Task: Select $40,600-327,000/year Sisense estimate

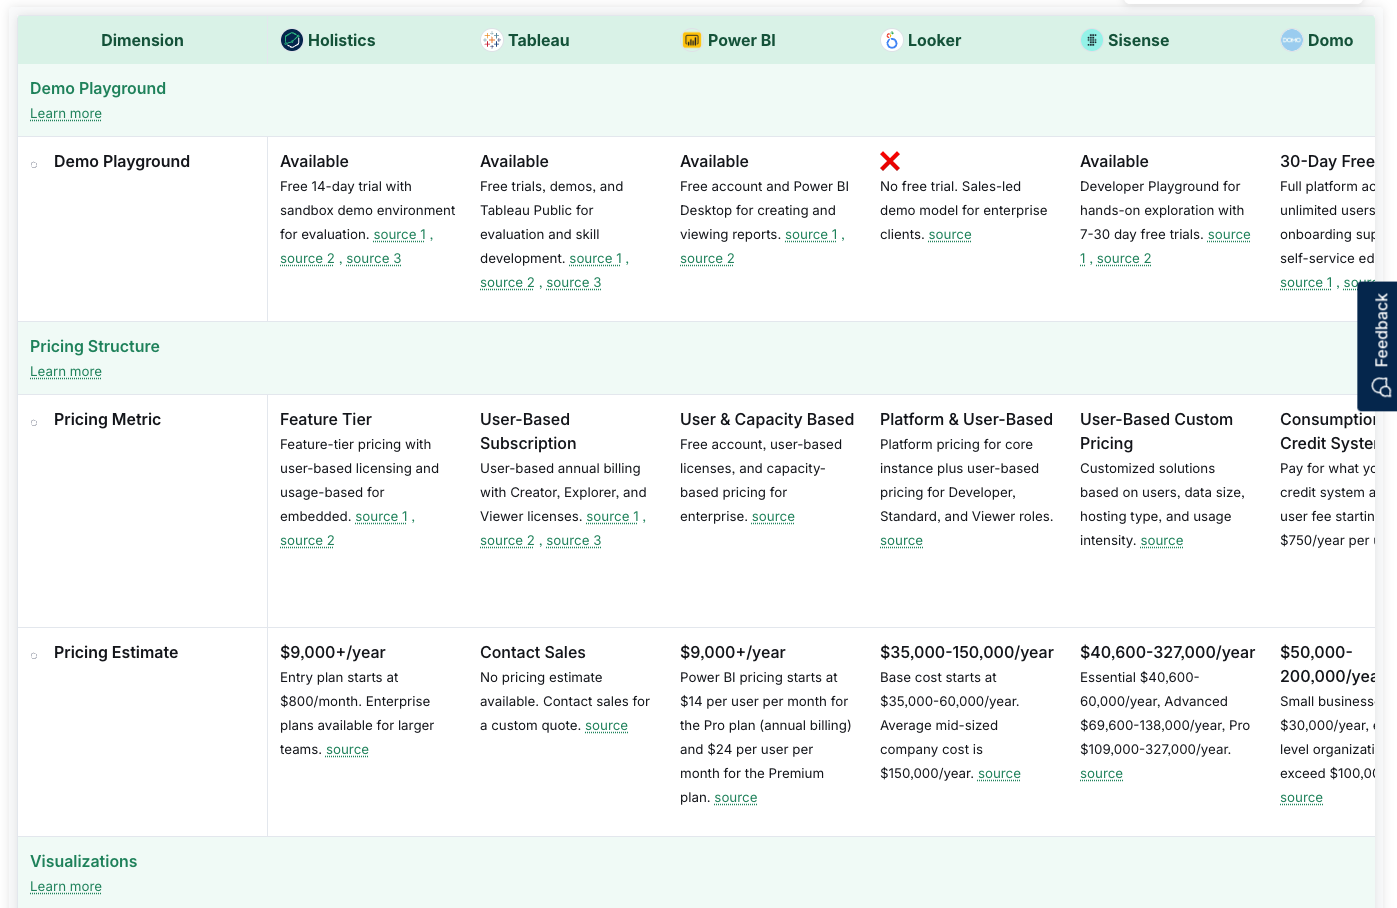Action: click(1168, 652)
